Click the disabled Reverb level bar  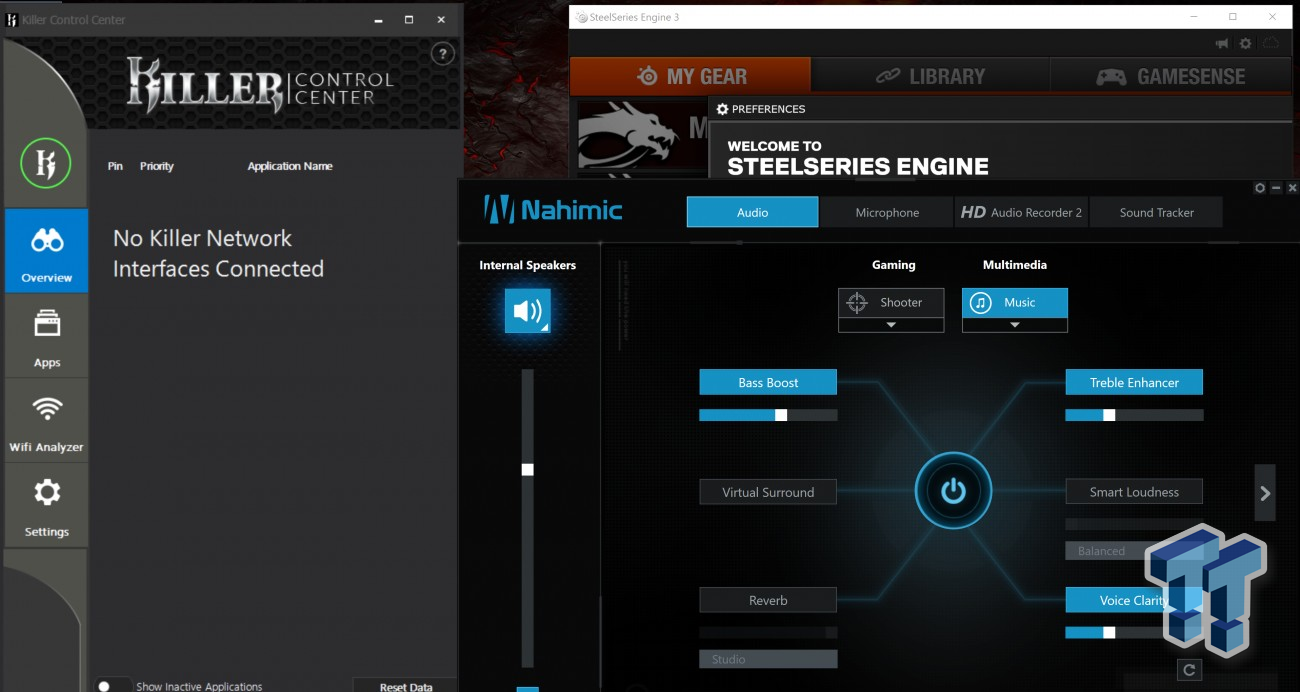pyautogui.click(x=768, y=632)
